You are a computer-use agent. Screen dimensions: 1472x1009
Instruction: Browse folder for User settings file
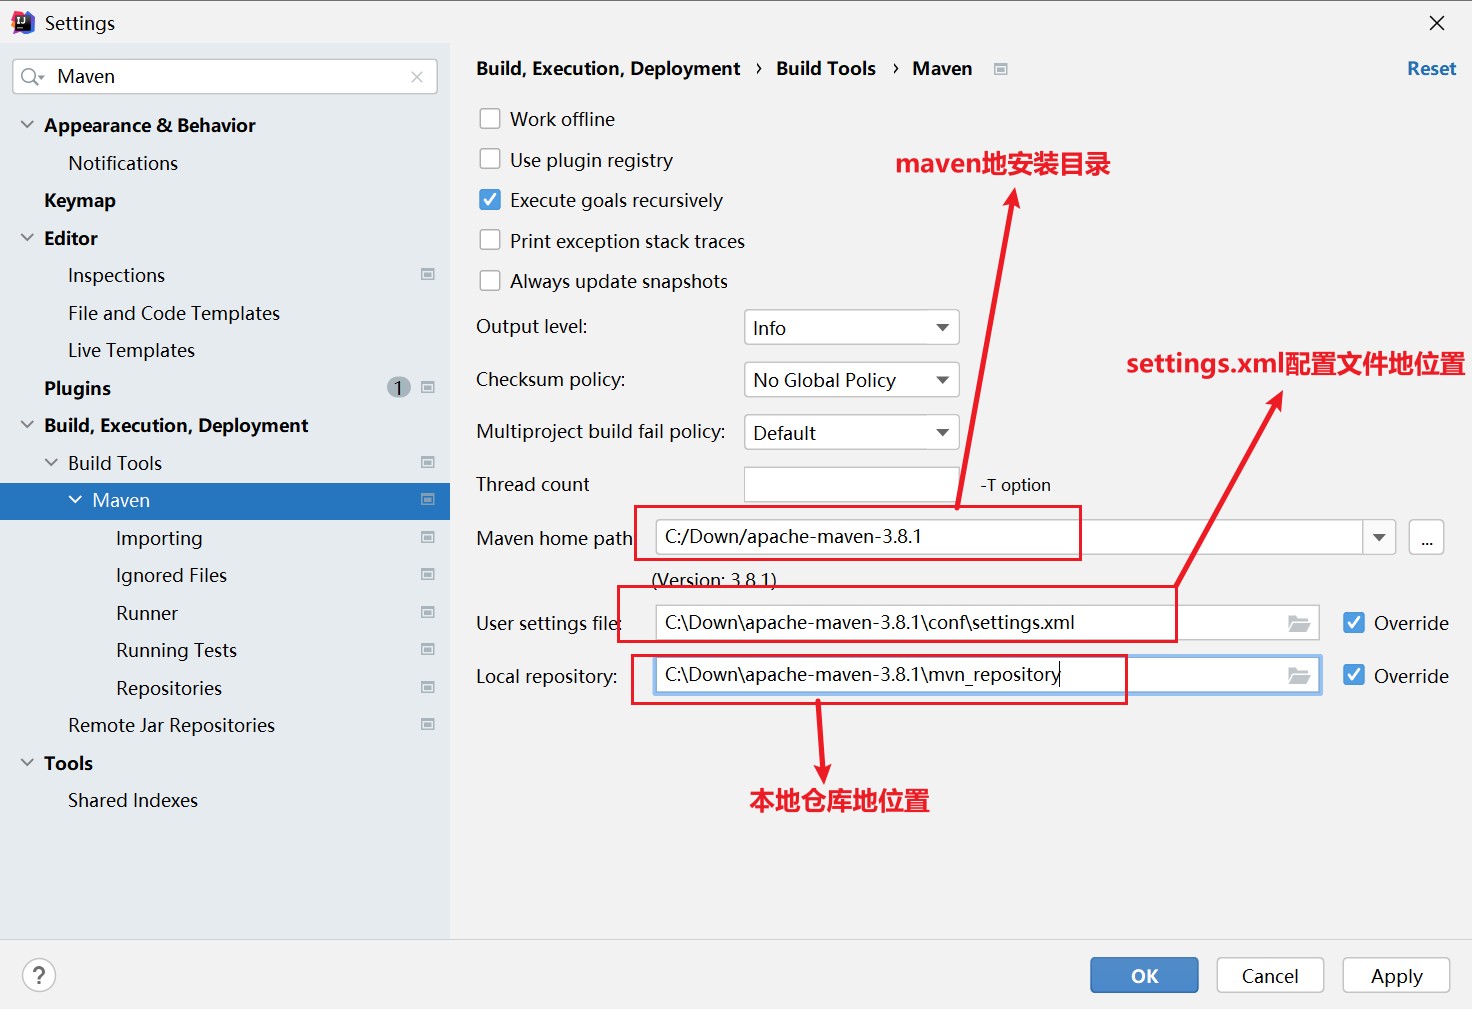[x=1299, y=623]
